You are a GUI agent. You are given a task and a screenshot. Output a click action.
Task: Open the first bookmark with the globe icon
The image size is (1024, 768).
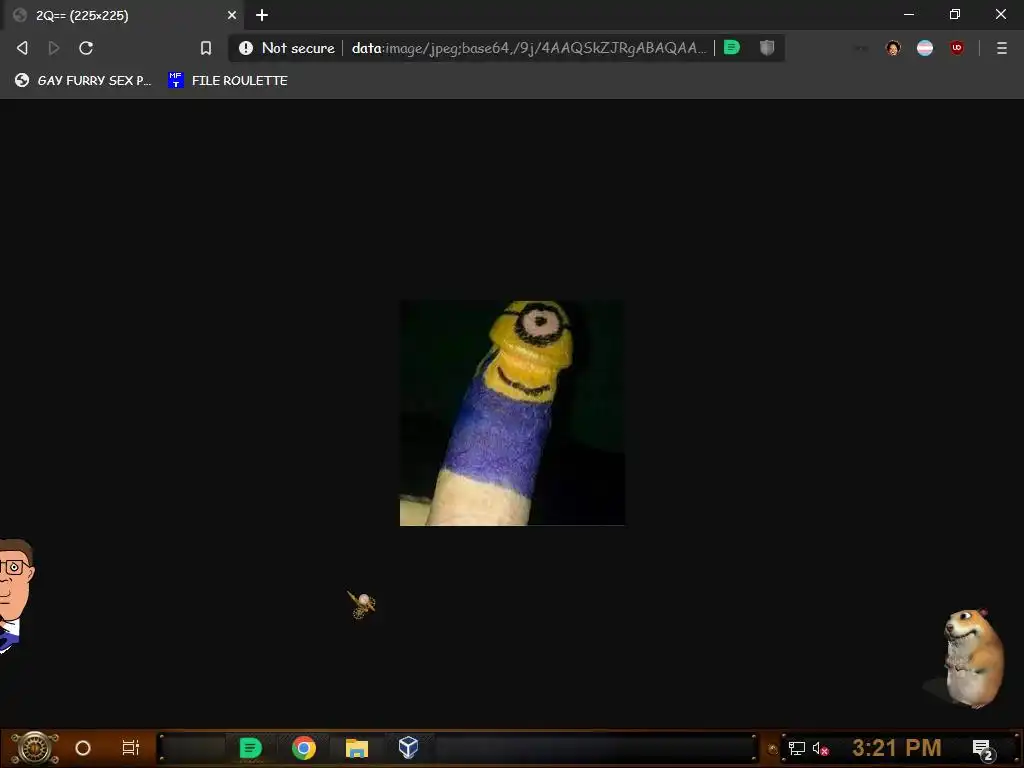point(83,80)
